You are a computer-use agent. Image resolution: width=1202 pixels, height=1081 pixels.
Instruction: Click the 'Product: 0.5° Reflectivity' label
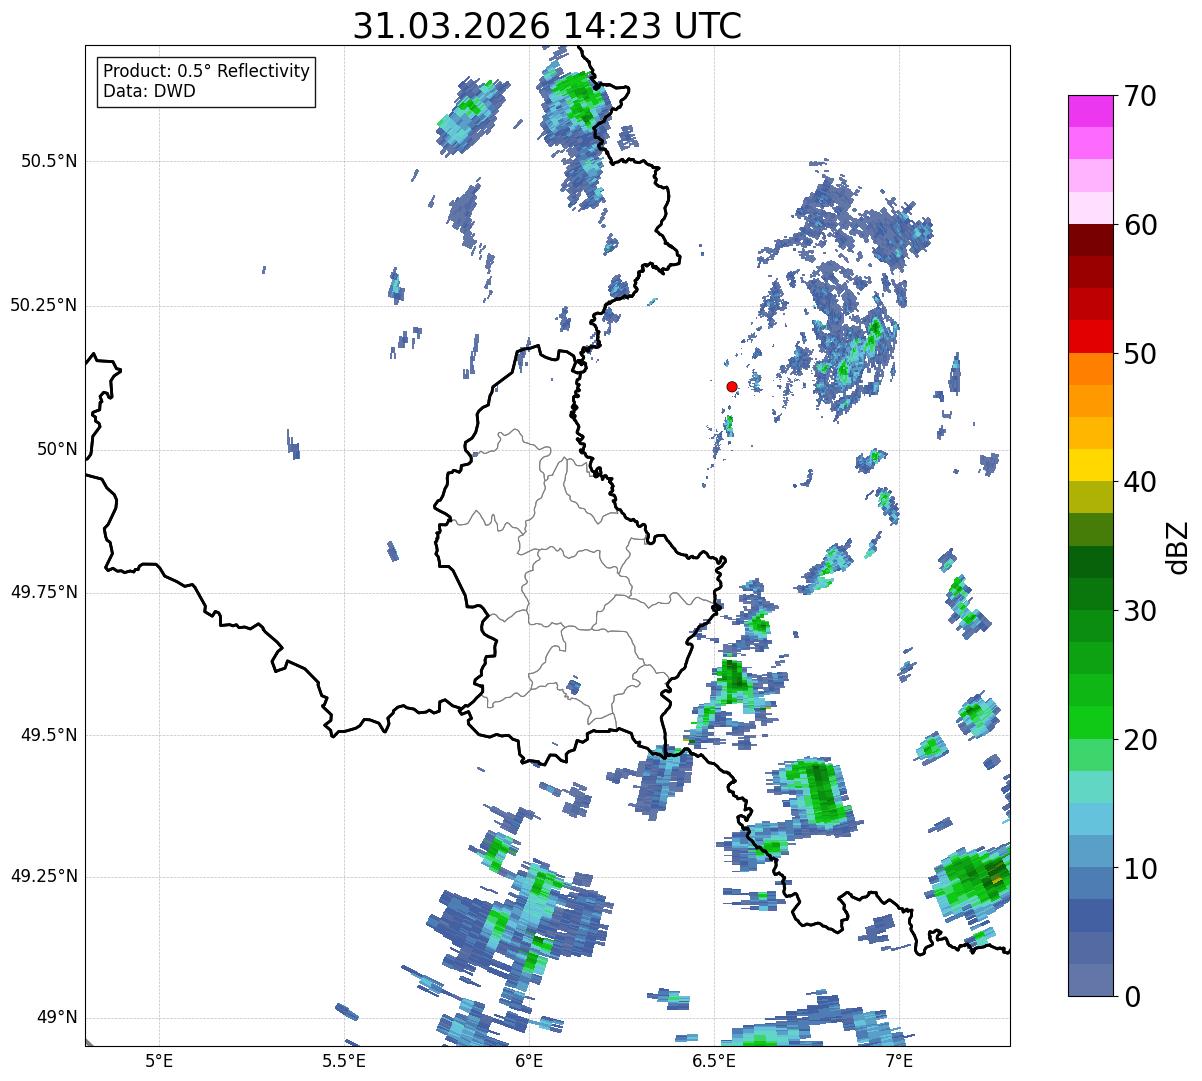click(206, 72)
